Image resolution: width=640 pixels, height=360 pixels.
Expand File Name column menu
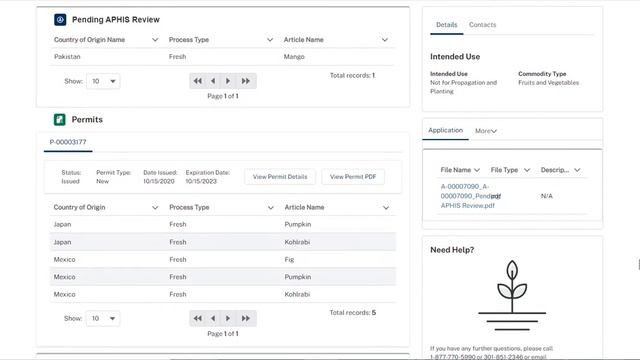pos(477,170)
